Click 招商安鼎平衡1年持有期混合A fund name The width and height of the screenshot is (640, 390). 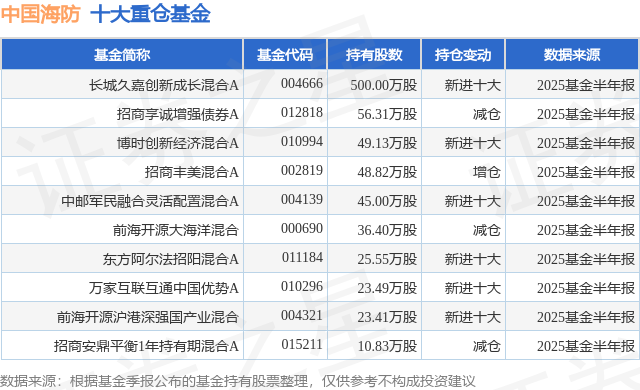pos(146,346)
